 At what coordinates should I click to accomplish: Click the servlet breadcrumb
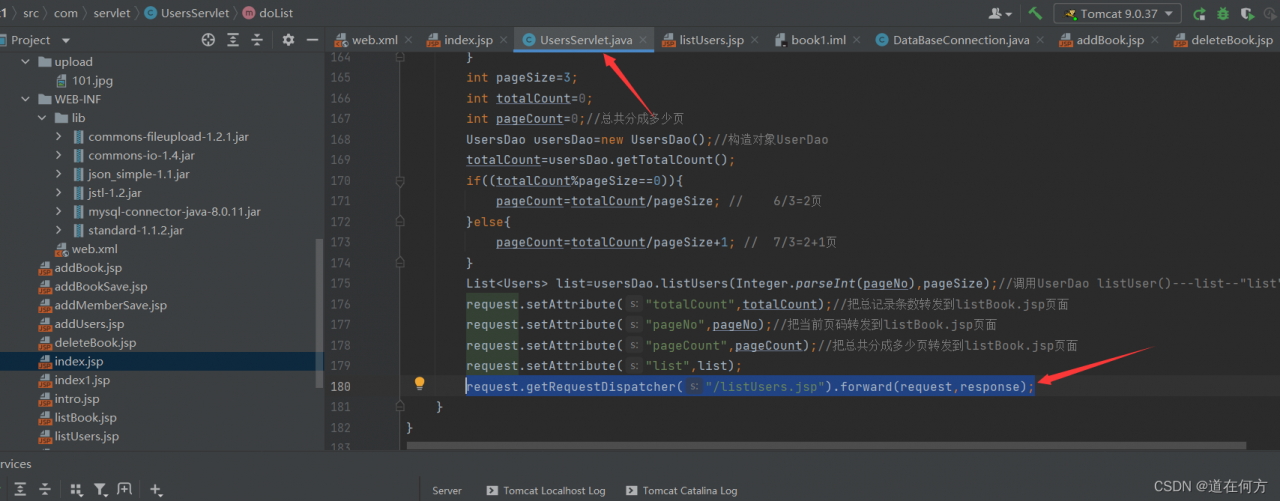[x=111, y=14]
